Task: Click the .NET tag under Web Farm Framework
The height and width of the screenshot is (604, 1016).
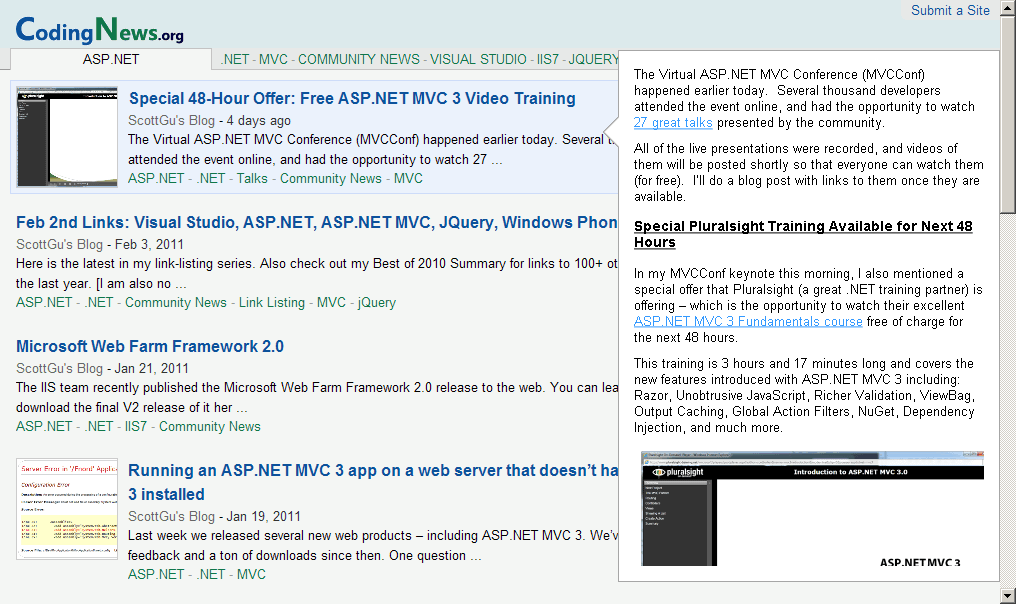Action: (x=98, y=426)
